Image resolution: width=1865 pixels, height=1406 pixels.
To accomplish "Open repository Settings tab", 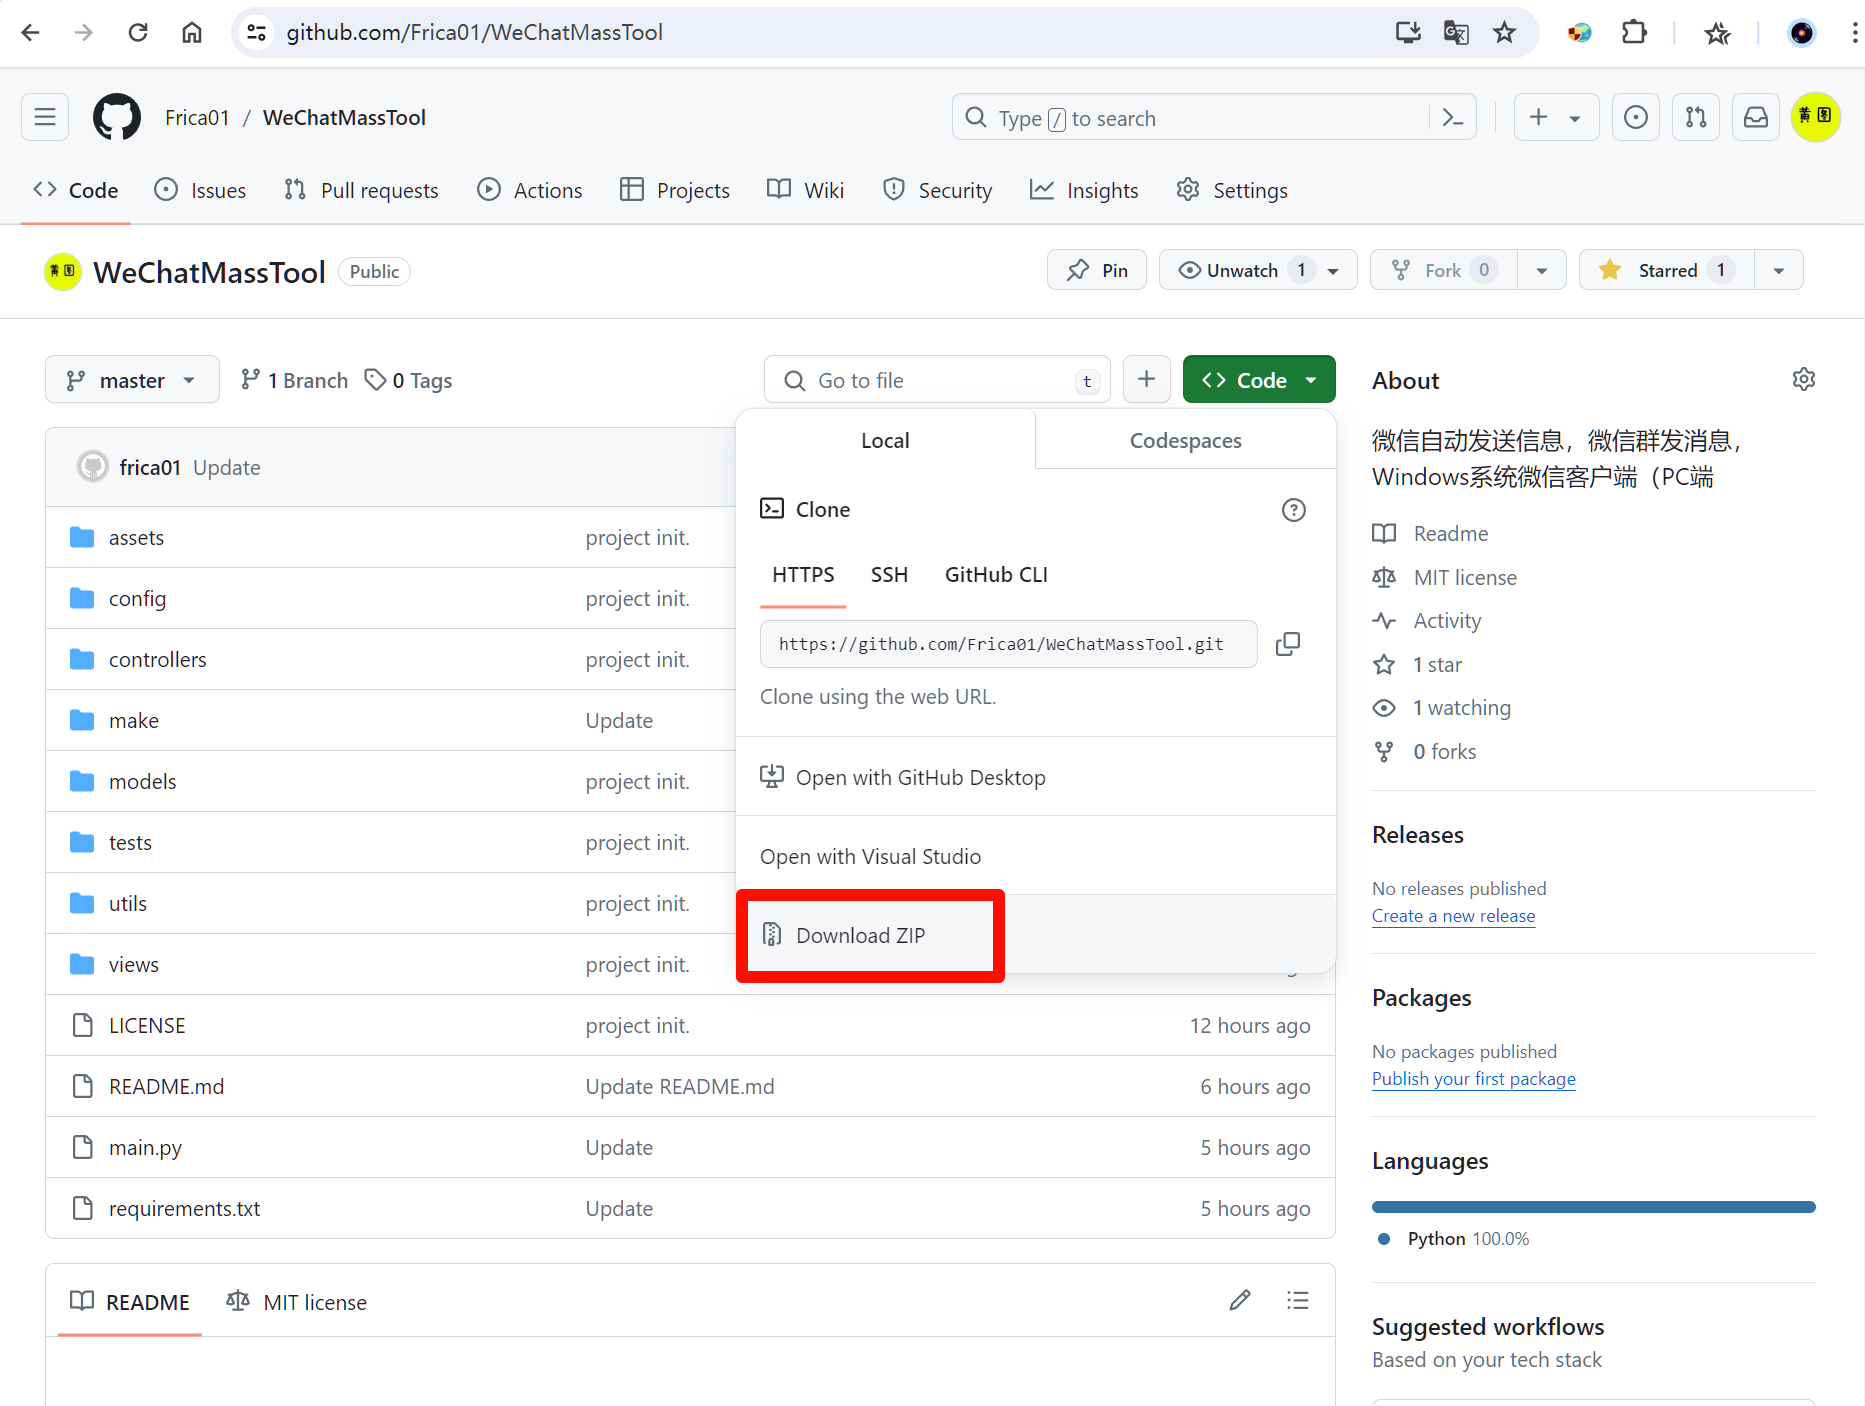I will pos(1232,190).
